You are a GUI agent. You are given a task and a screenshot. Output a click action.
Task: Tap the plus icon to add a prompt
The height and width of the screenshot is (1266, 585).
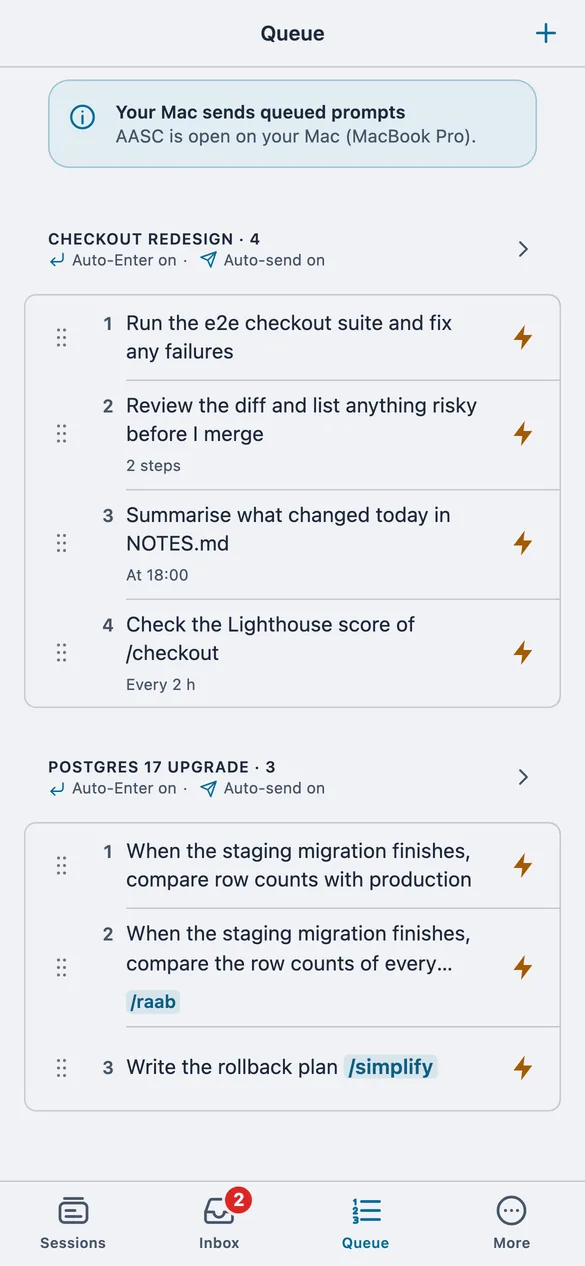(545, 34)
